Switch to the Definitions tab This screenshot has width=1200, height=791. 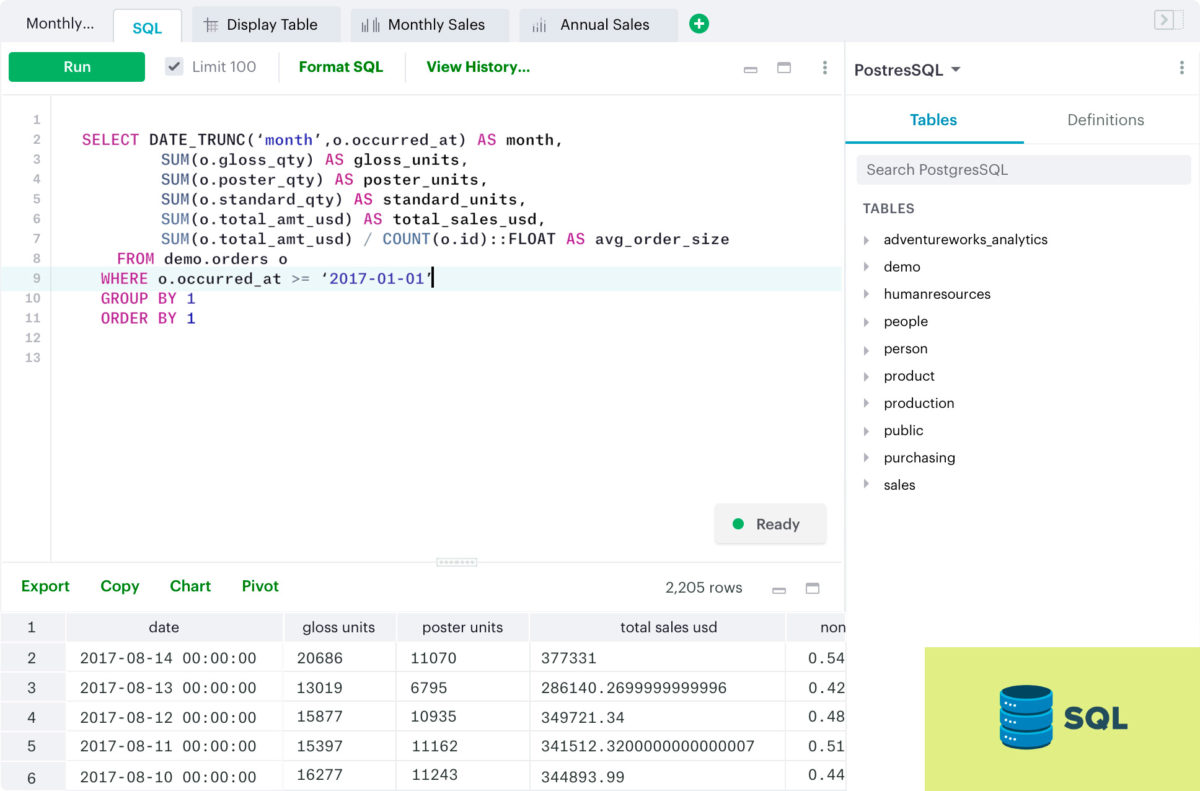pos(1105,120)
